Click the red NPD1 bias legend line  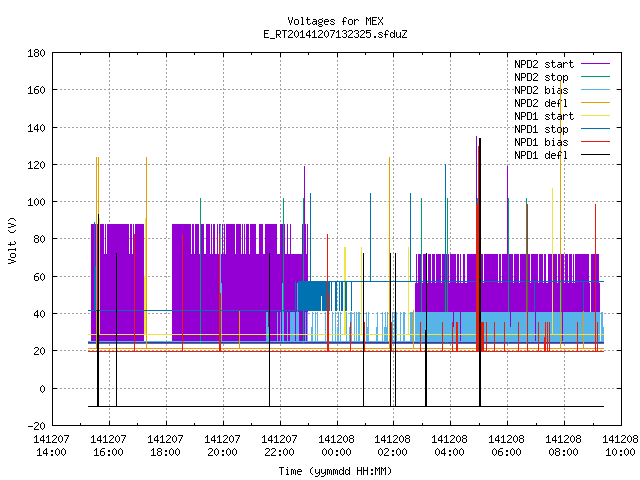click(595, 142)
